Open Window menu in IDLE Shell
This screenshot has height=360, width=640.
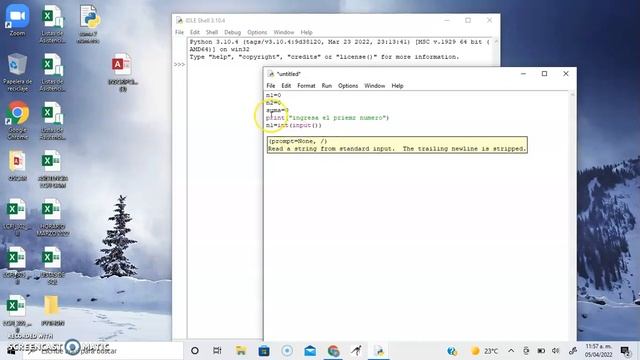284,32
